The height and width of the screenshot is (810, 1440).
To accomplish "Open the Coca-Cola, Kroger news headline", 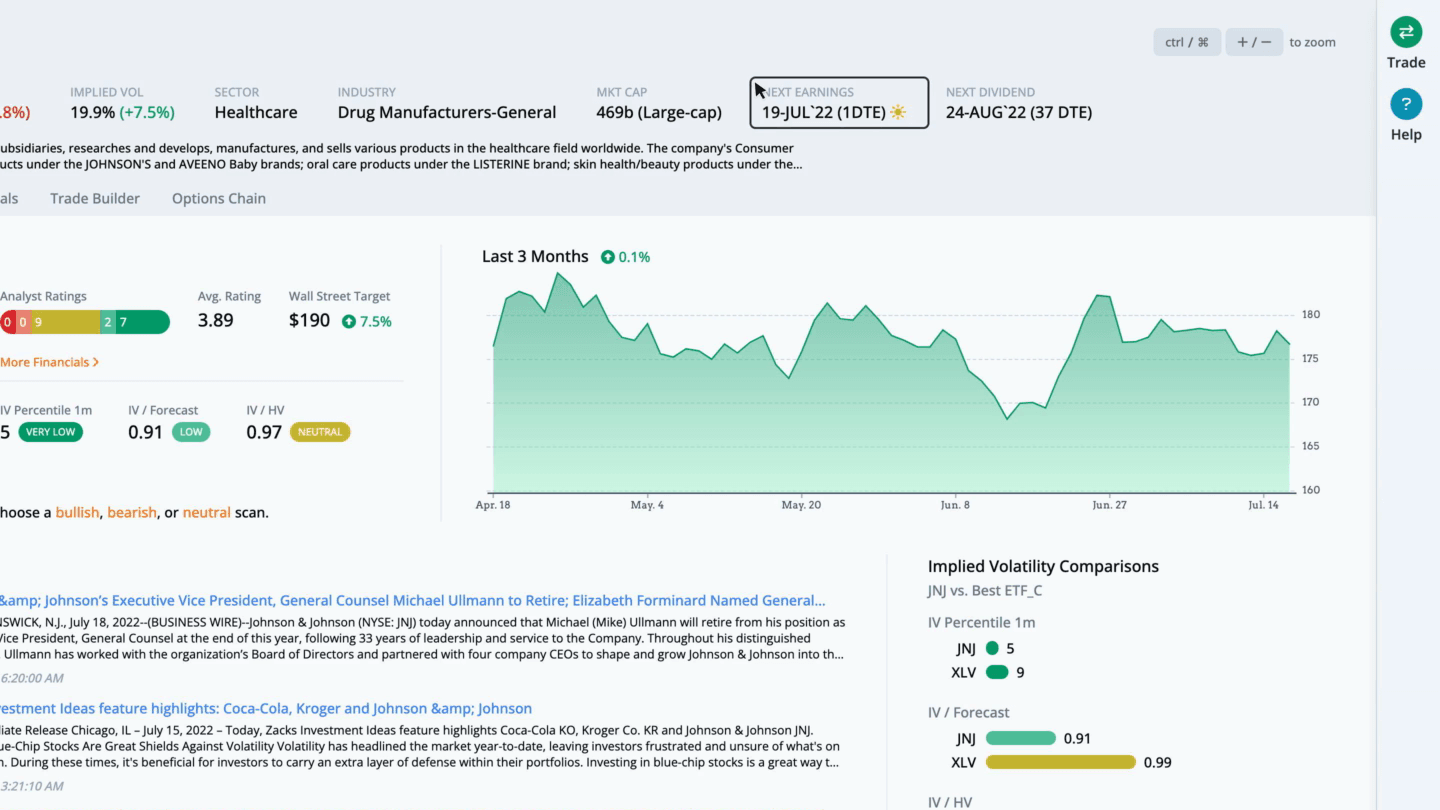I will pos(266,708).
